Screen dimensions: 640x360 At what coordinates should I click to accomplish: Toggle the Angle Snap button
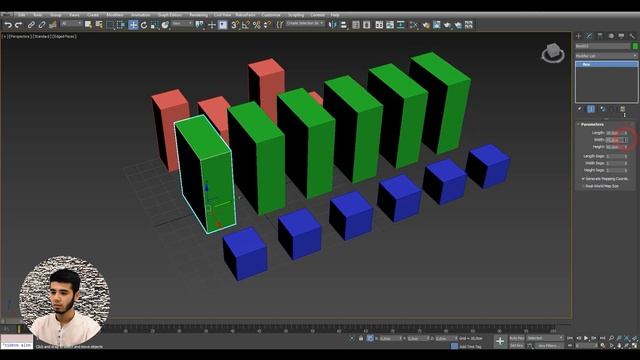pyautogui.click(x=246, y=25)
